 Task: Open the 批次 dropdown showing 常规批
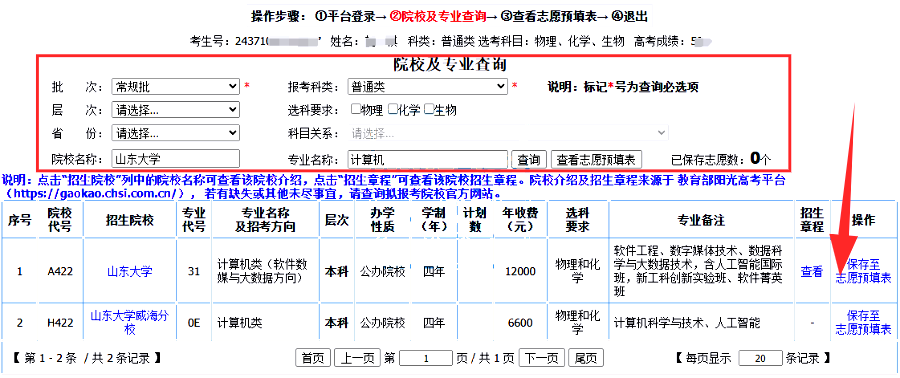coord(175,87)
